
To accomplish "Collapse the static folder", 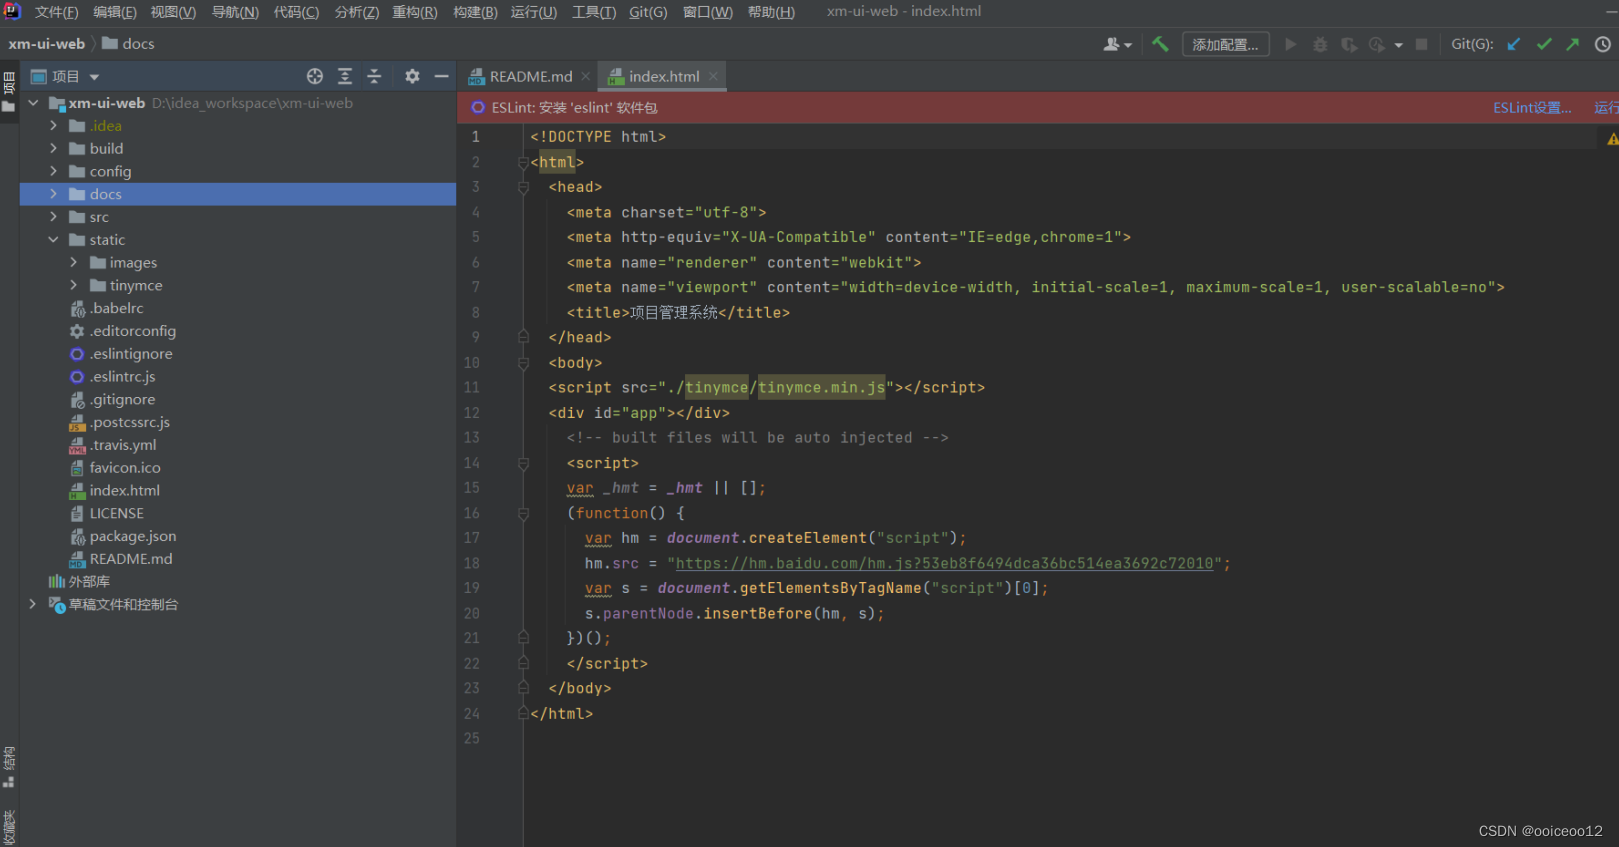I will pyautogui.click(x=54, y=240).
